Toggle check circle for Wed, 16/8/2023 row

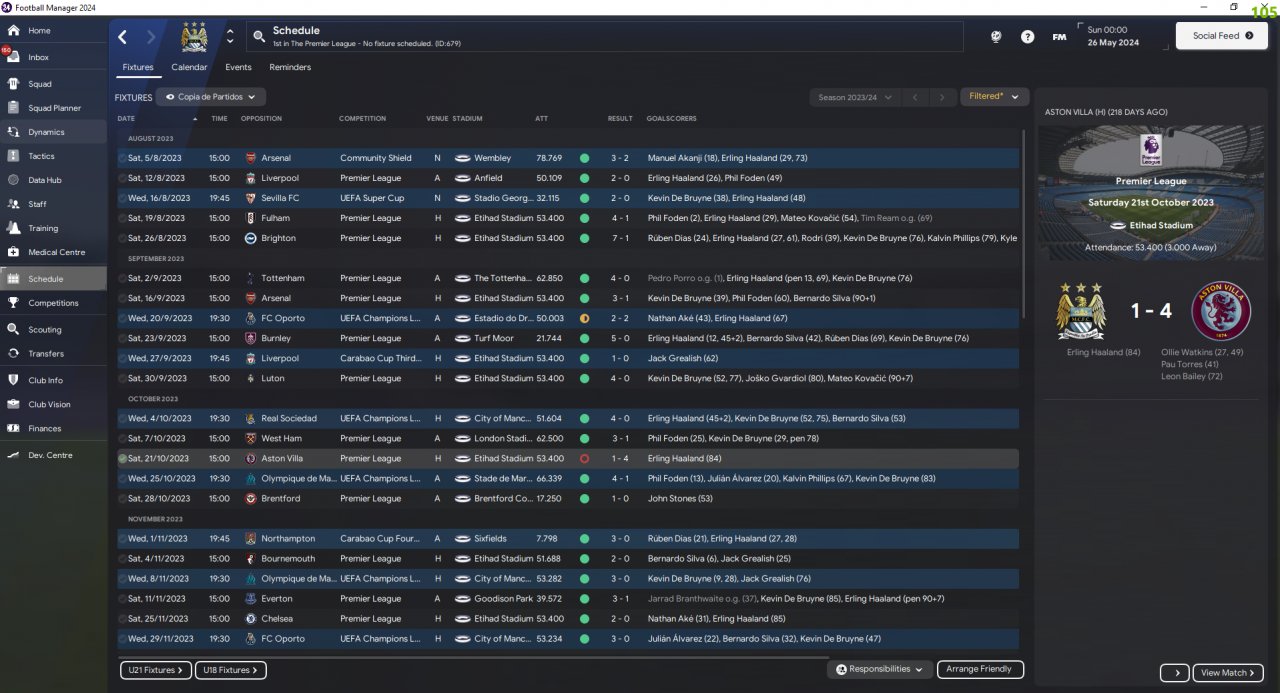[122, 198]
